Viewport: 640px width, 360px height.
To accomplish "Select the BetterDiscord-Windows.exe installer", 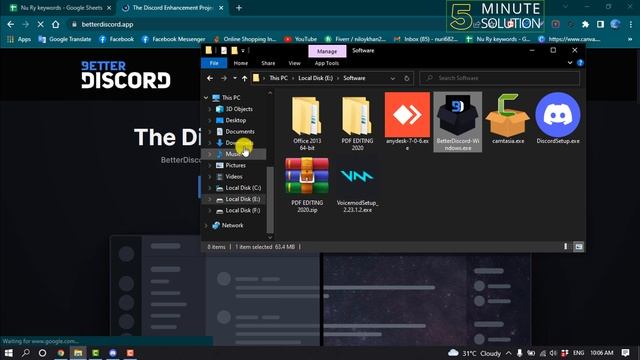I will [458, 122].
